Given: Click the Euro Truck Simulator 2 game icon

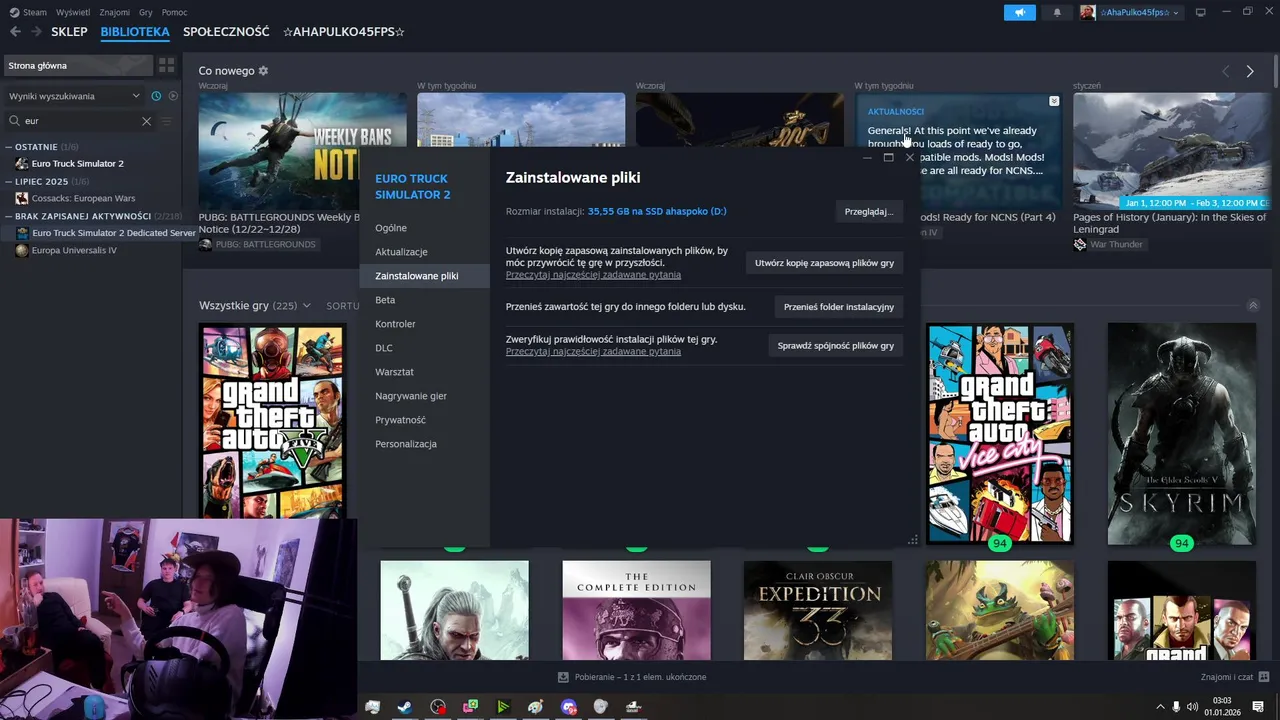Looking at the screenshot, I should pyautogui.click(x=22, y=163).
